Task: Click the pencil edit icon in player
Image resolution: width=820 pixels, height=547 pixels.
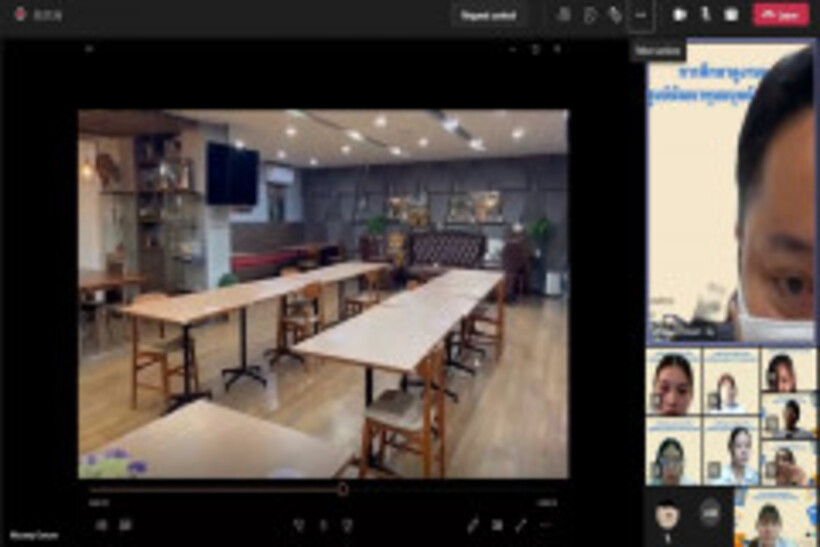Action: coord(473,525)
